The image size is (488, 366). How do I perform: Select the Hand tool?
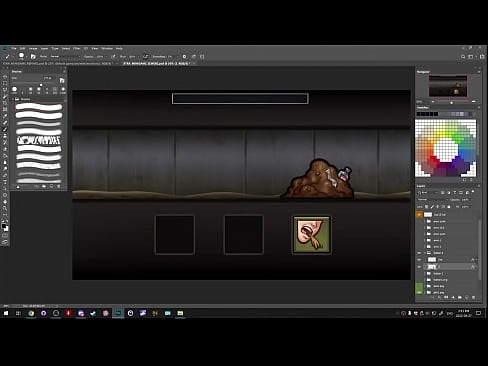click(x=5, y=202)
